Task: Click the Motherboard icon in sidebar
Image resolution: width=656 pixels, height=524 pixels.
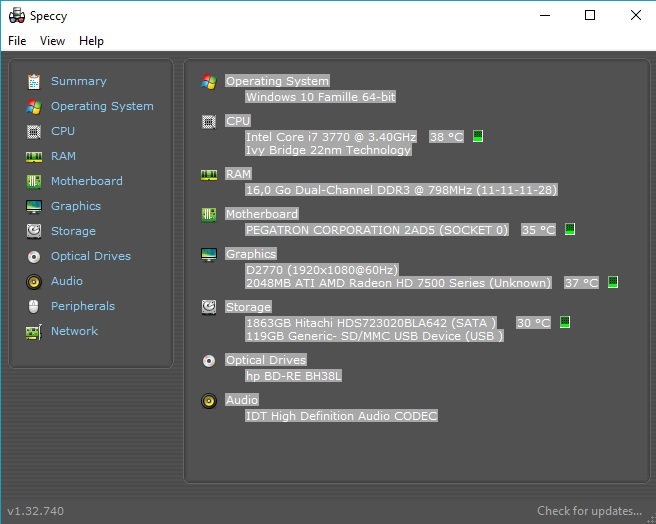Action: (x=34, y=182)
